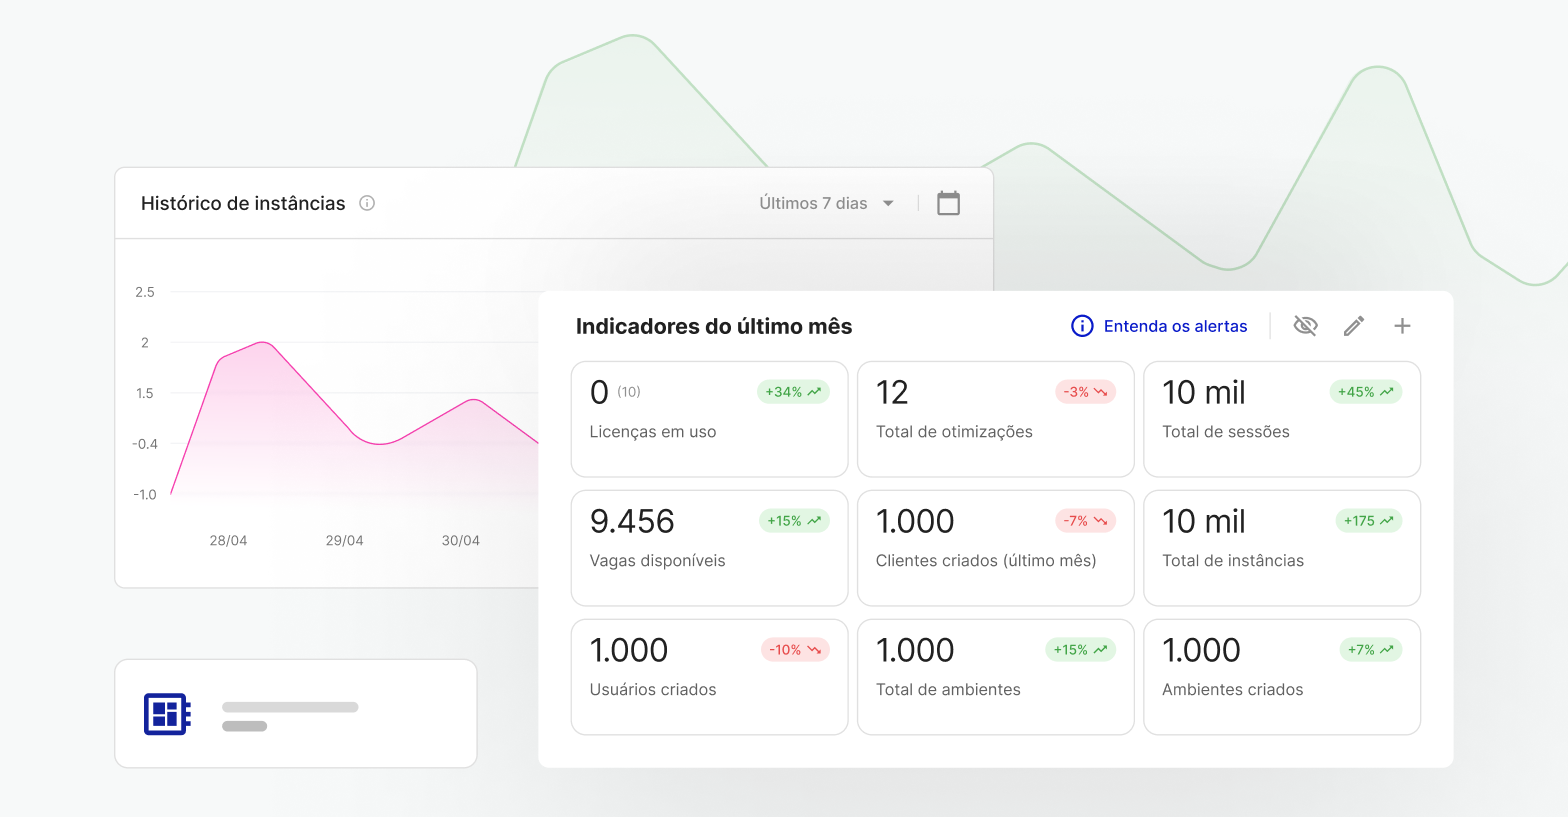Click the pencil edit indicators icon
This screenshot has height=818, width=1568.
[x=1354, y=326]
